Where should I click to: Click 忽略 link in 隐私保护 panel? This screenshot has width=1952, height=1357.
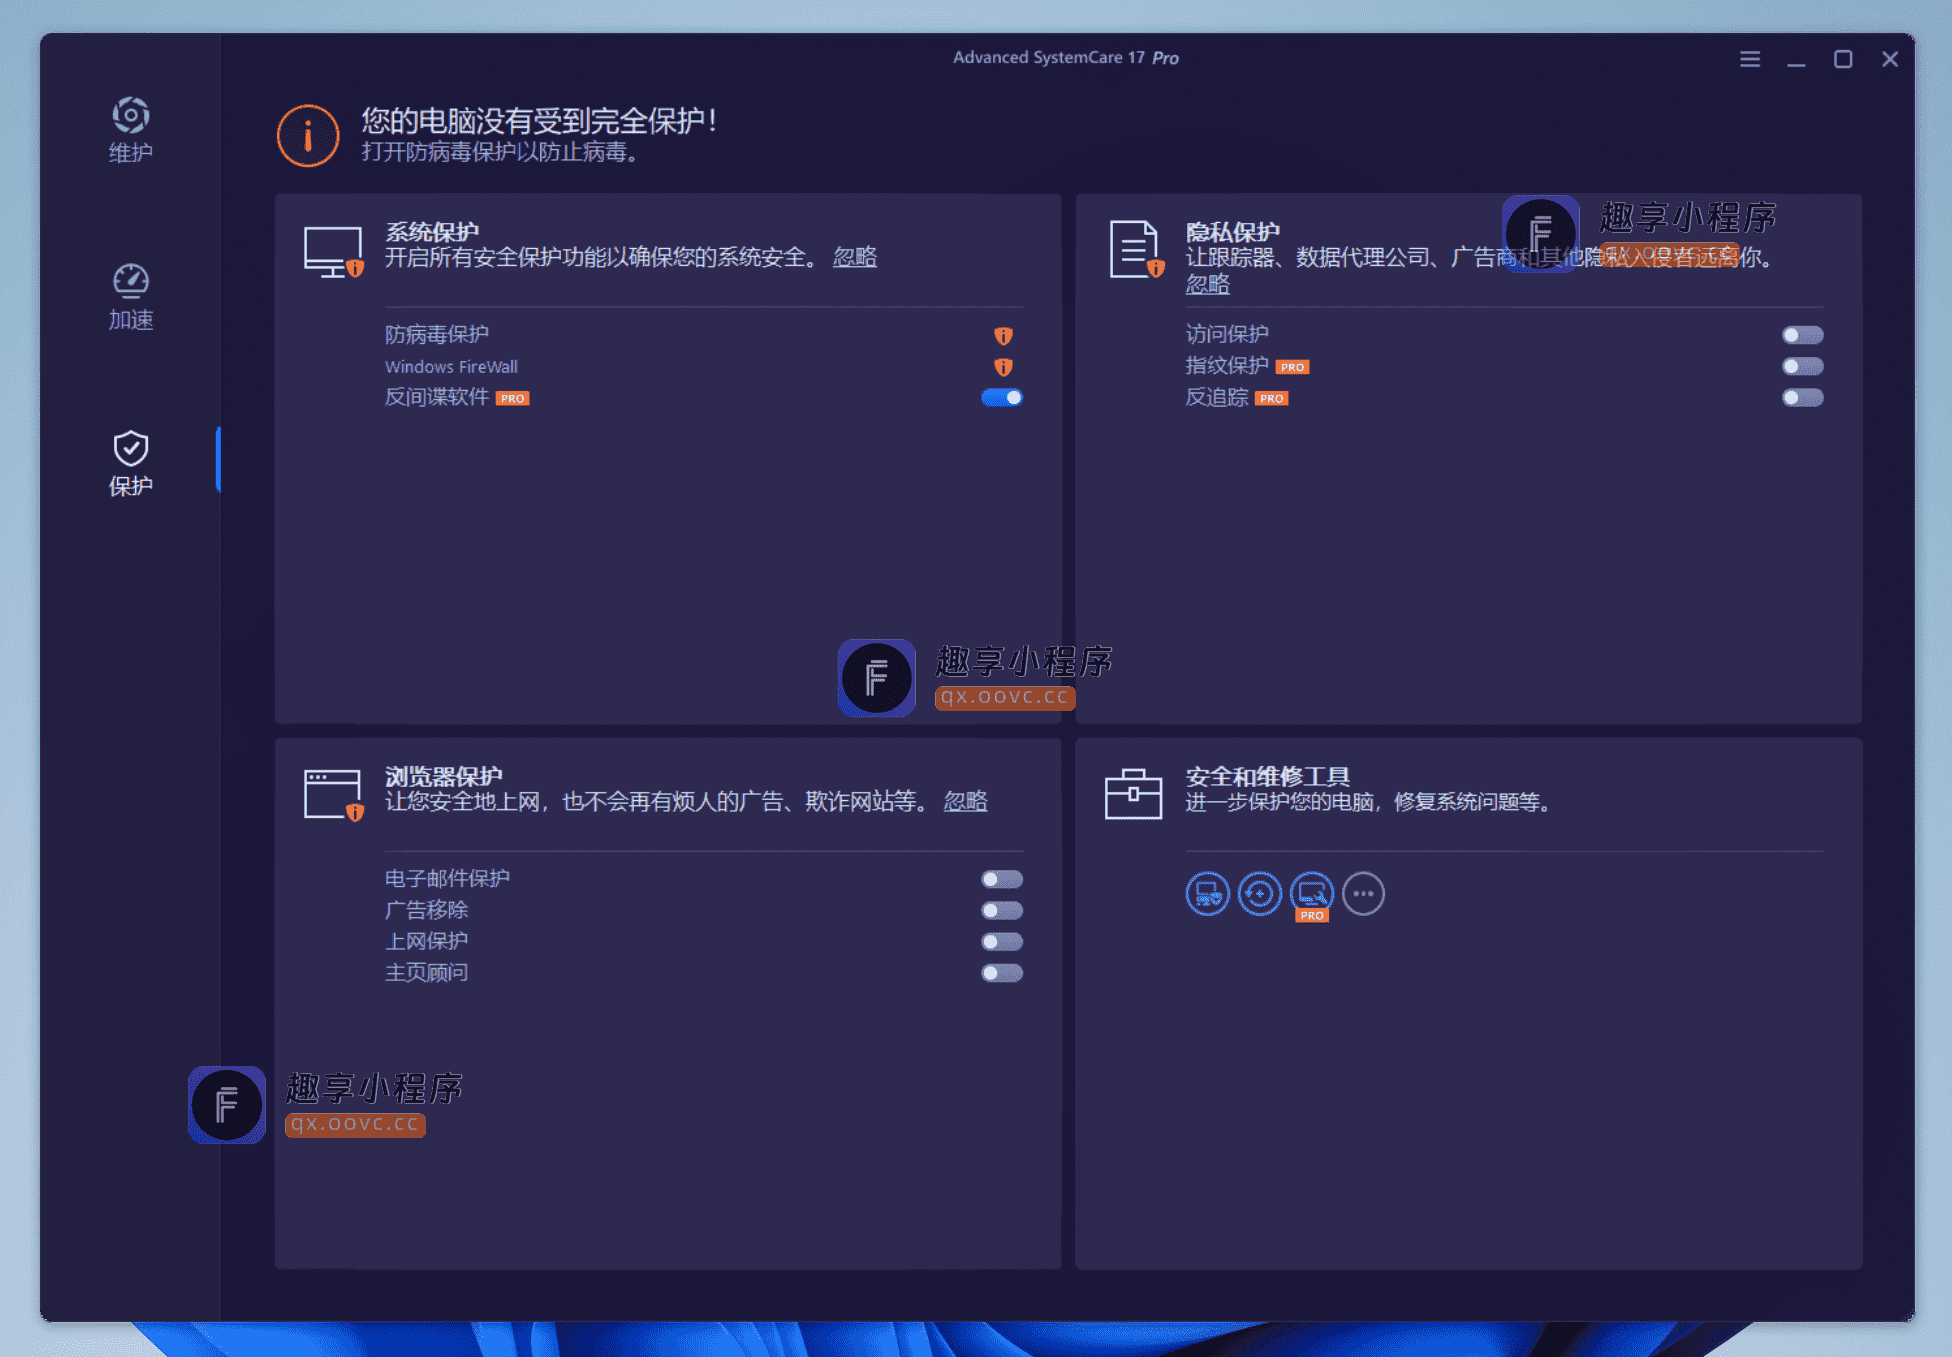tap(1207, 284)
